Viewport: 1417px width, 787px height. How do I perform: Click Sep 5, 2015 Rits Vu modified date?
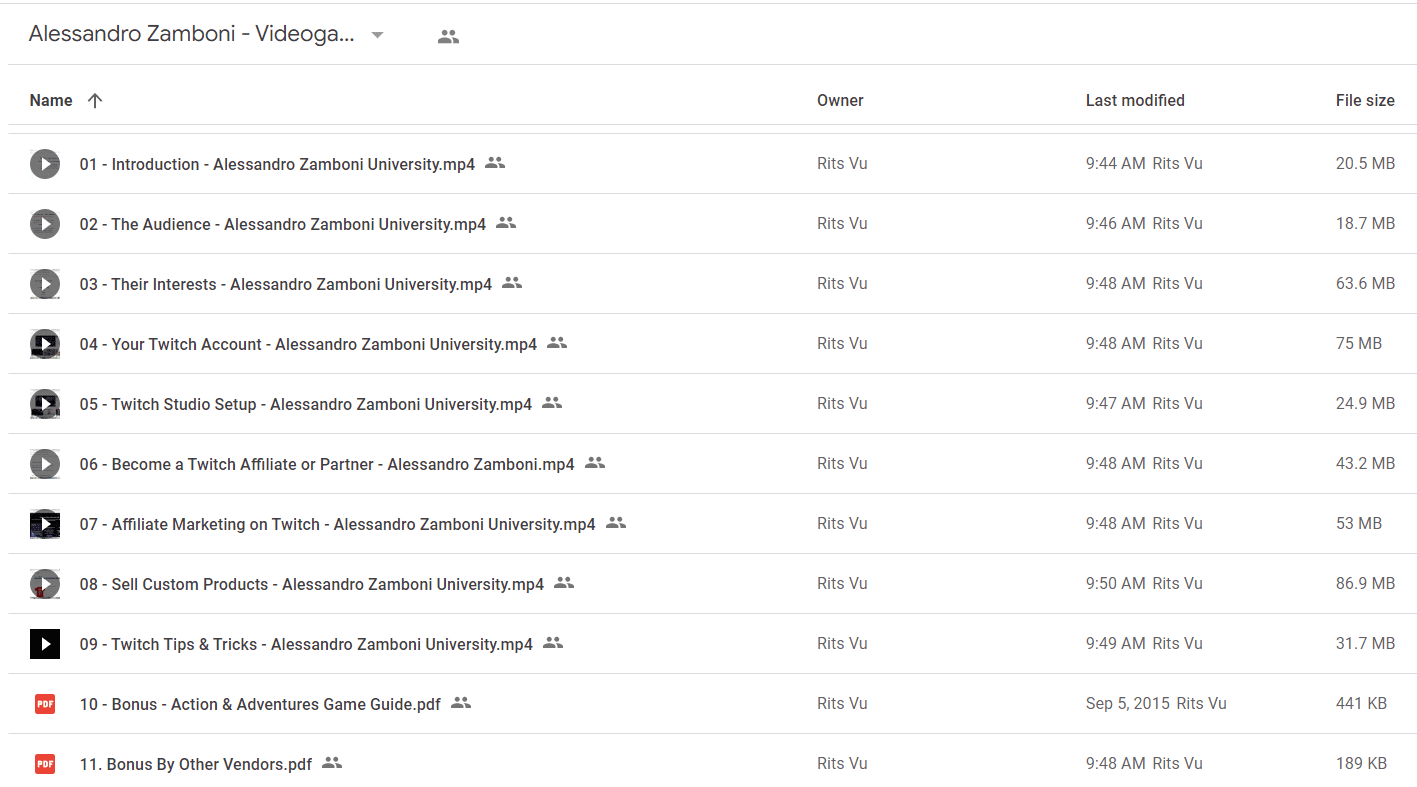pos(1156,703)
